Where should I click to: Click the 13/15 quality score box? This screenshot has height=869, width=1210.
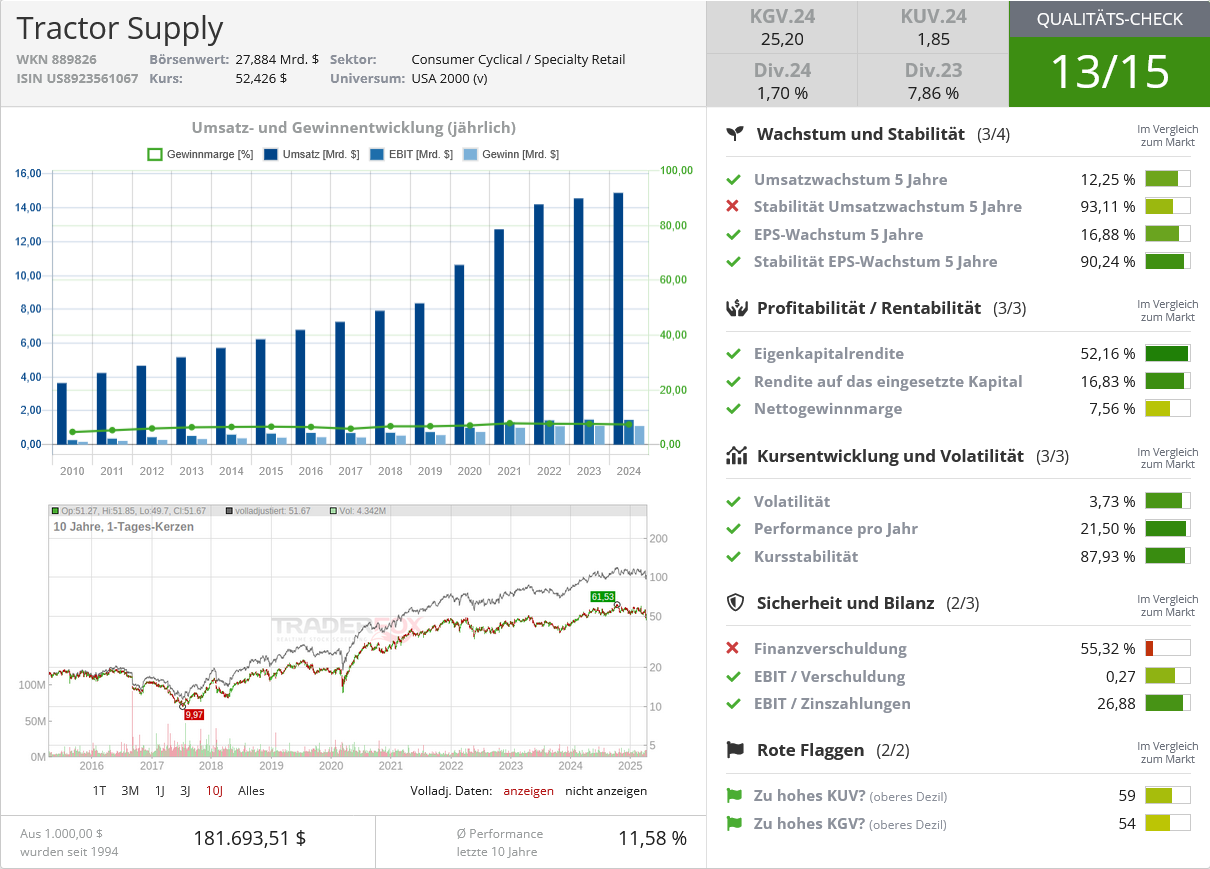click(x=1109, y=72)
